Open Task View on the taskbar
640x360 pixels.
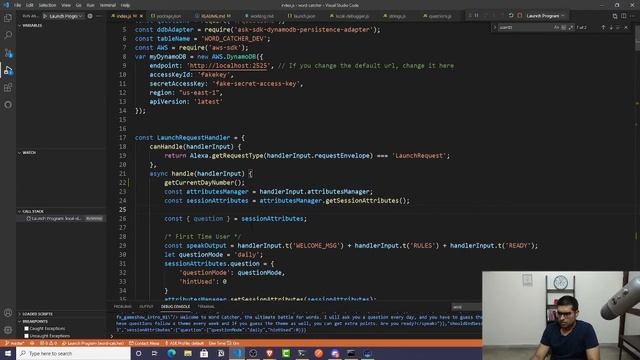pyautogui.click(x=155, y=353)
